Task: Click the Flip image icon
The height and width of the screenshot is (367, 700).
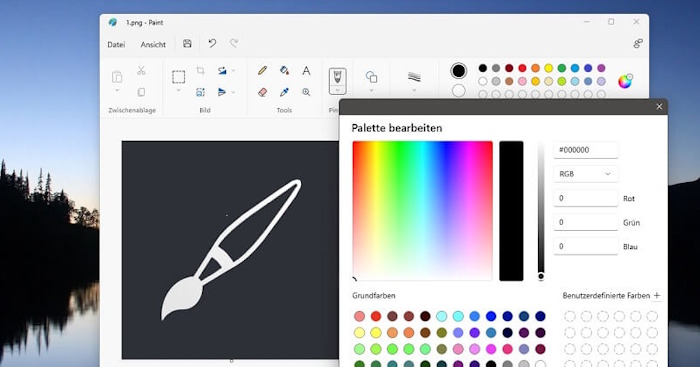Action: 222,92
